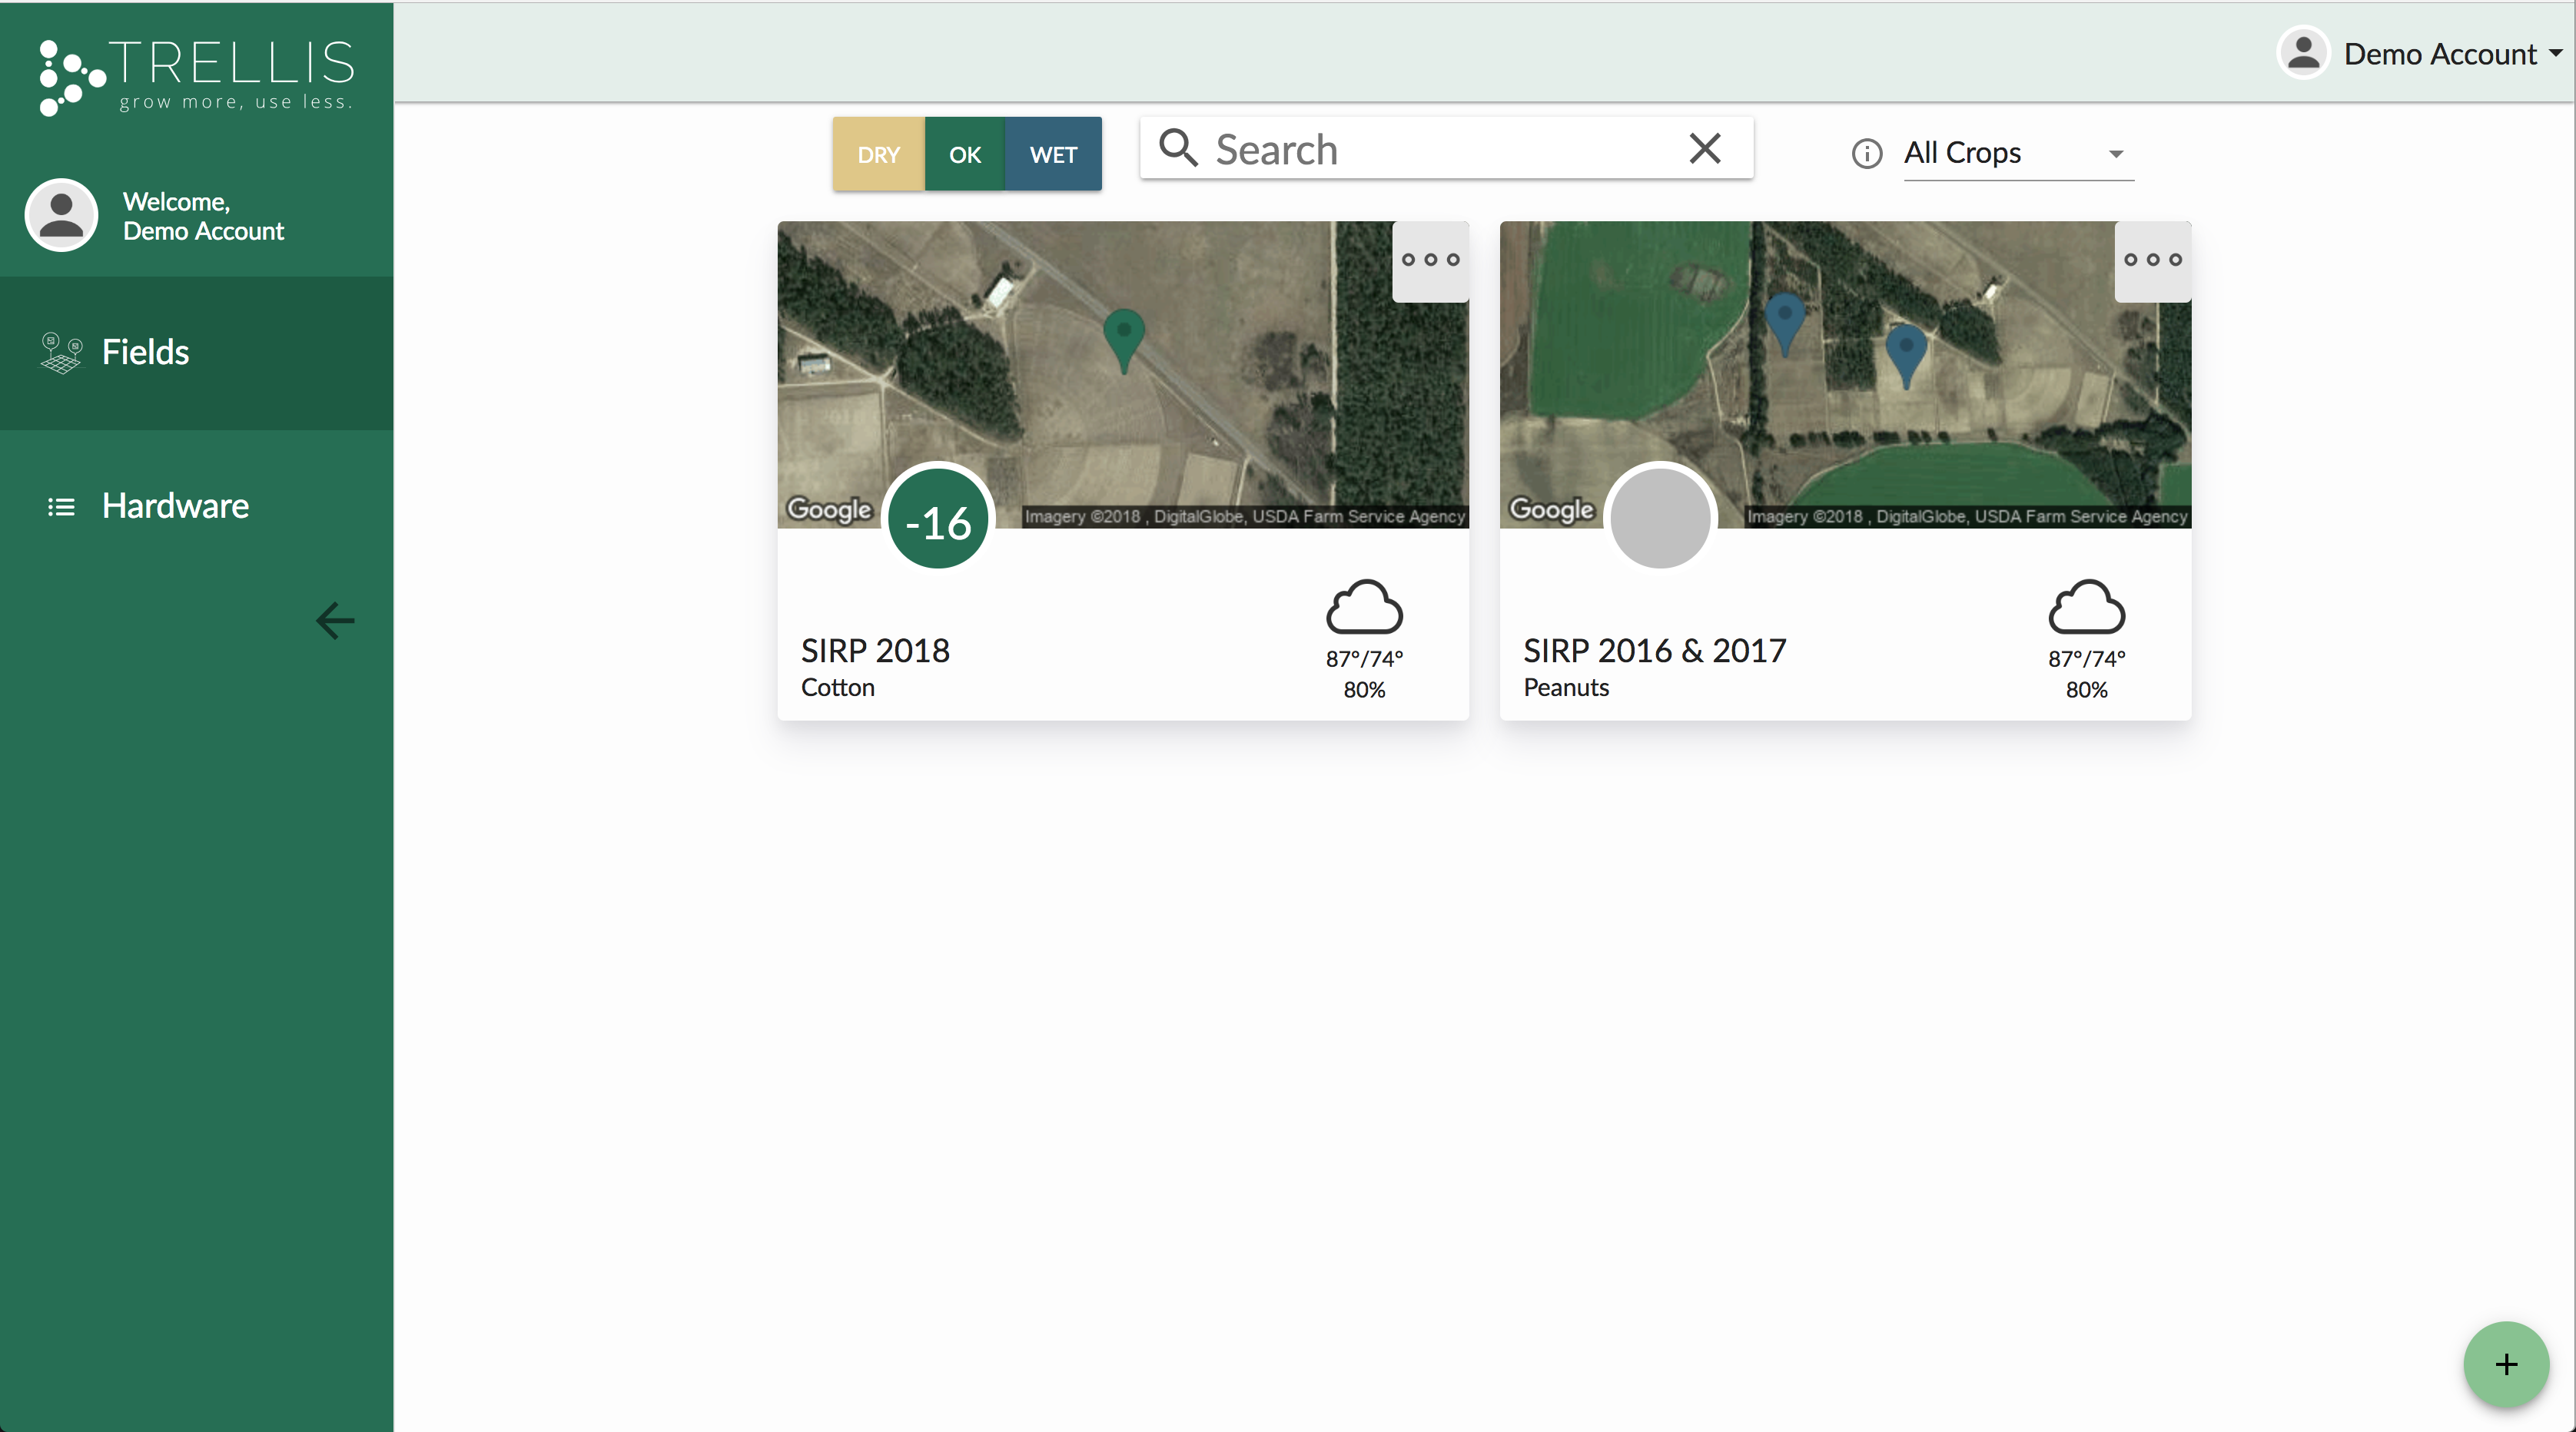
Task: Open the Hardware section in sidebar
Action: click(x=175, y=506)
